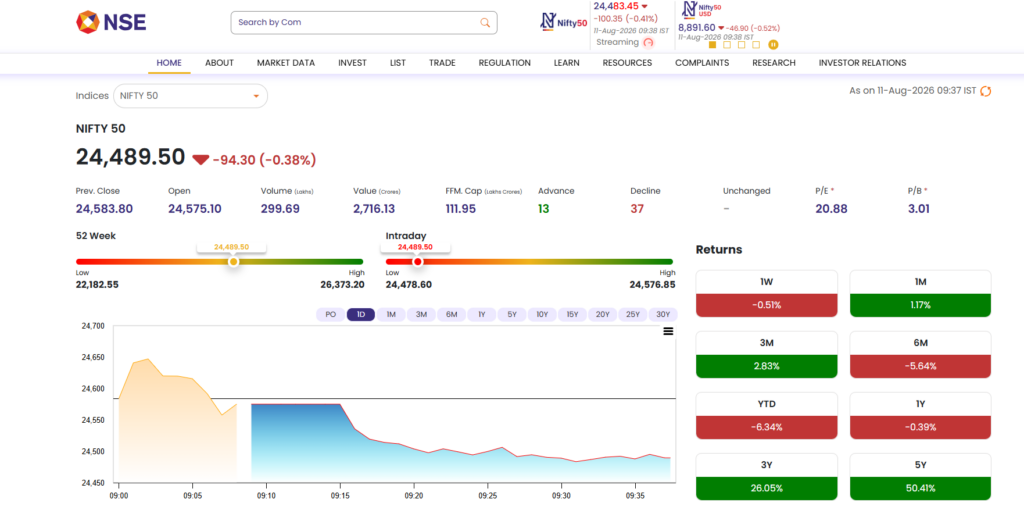Click the search magnifier icon

tap(485, 22)
